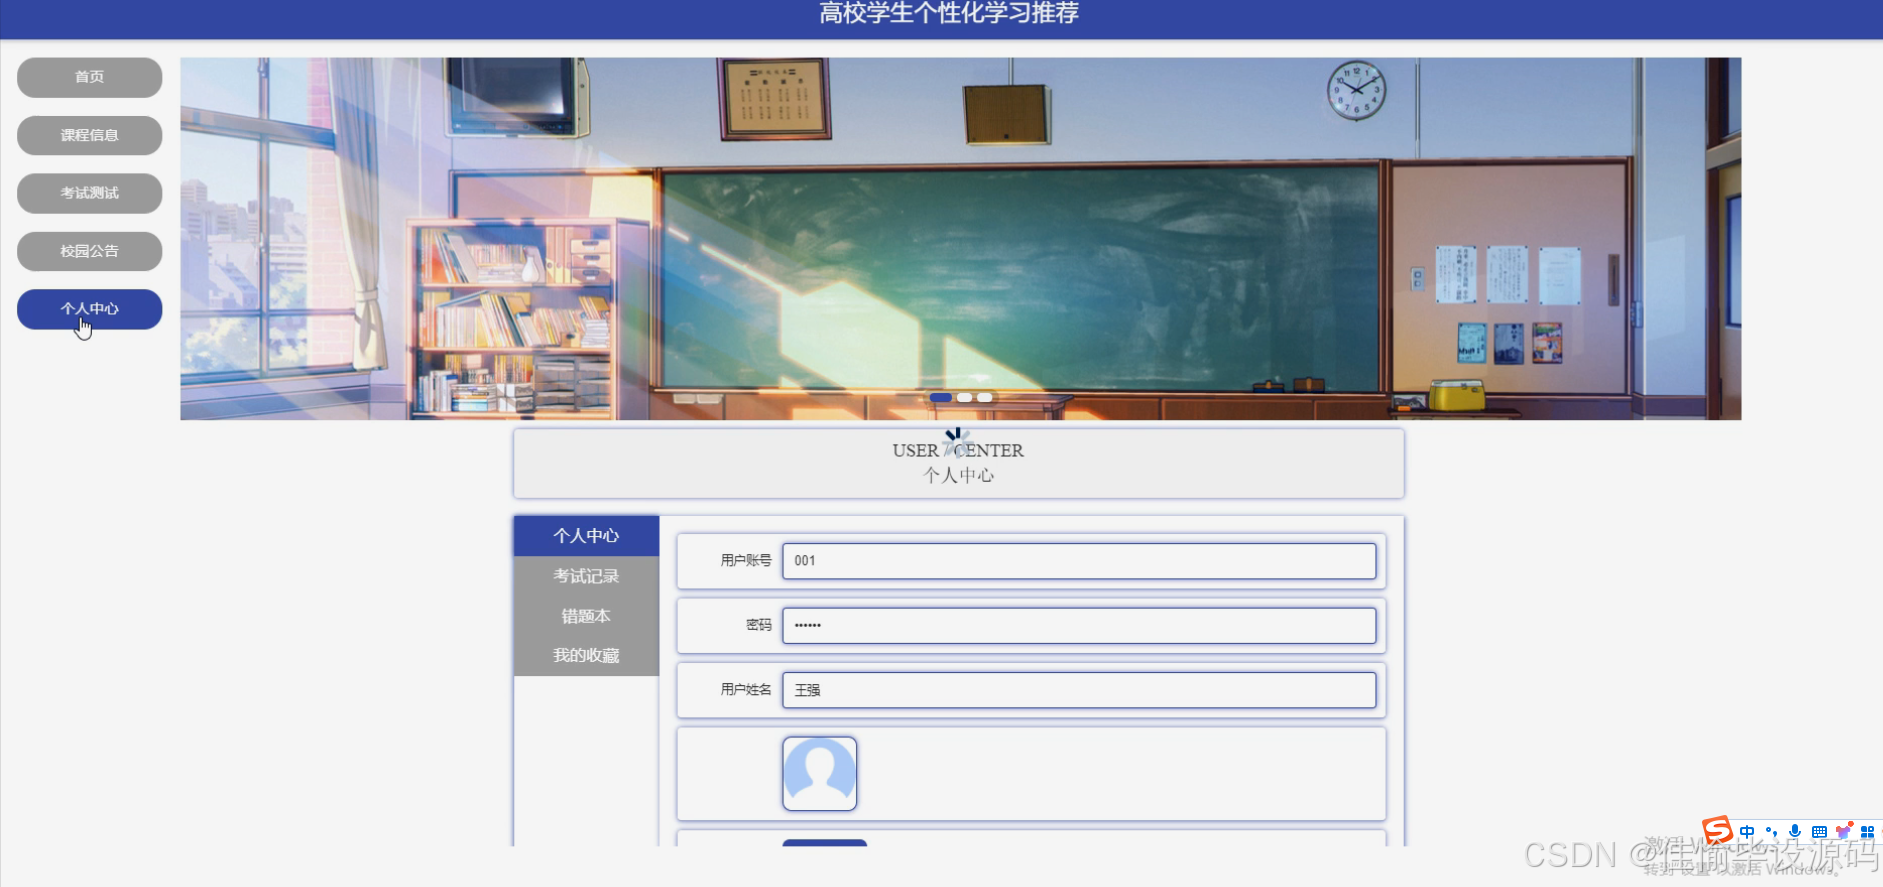
Task: Click the user avatar profile picture
Action: point(820,774)
